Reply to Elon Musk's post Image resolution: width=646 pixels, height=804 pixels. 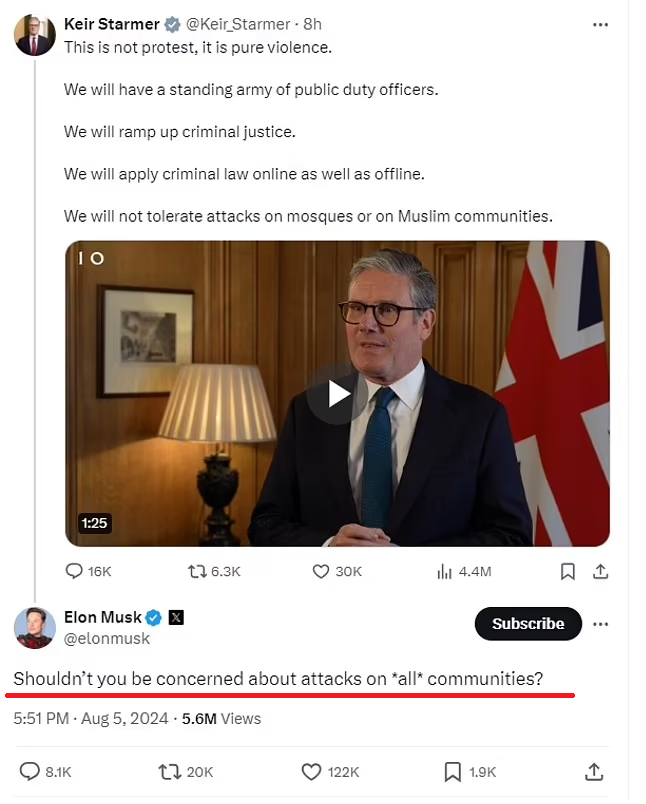tap(30, 772)
